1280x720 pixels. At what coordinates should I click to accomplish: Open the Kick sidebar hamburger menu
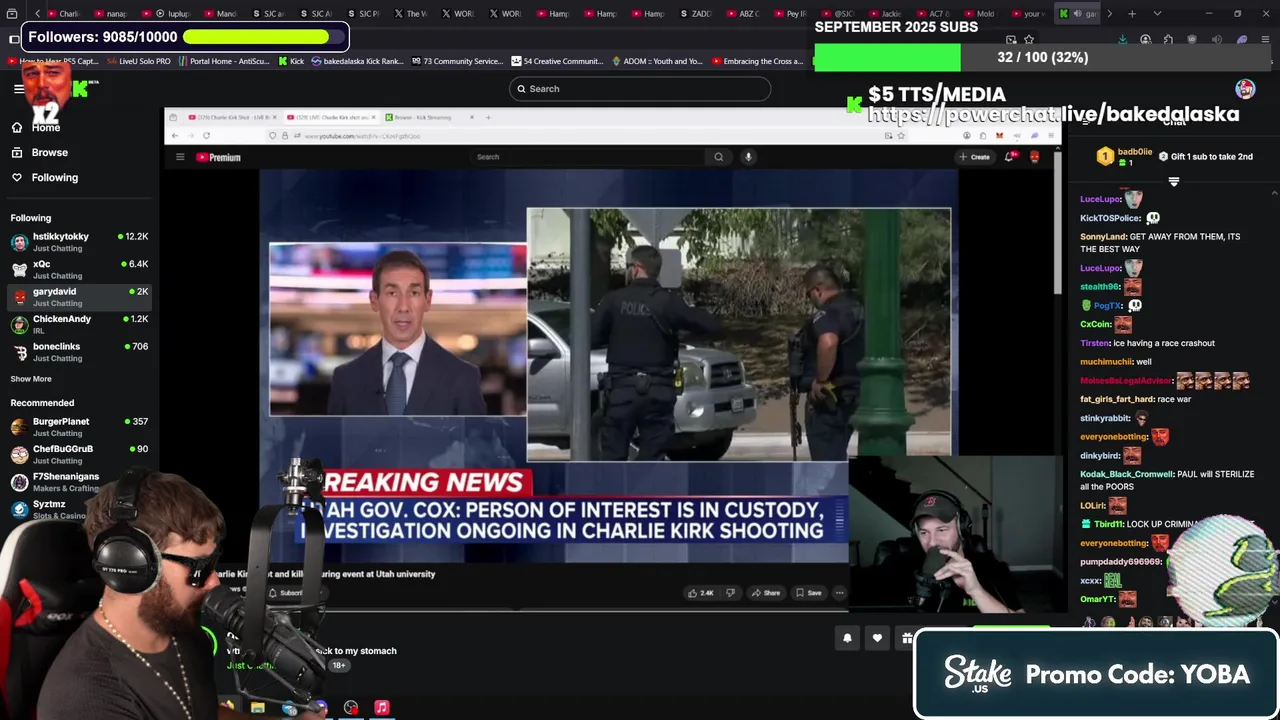(x=18, y=89)
